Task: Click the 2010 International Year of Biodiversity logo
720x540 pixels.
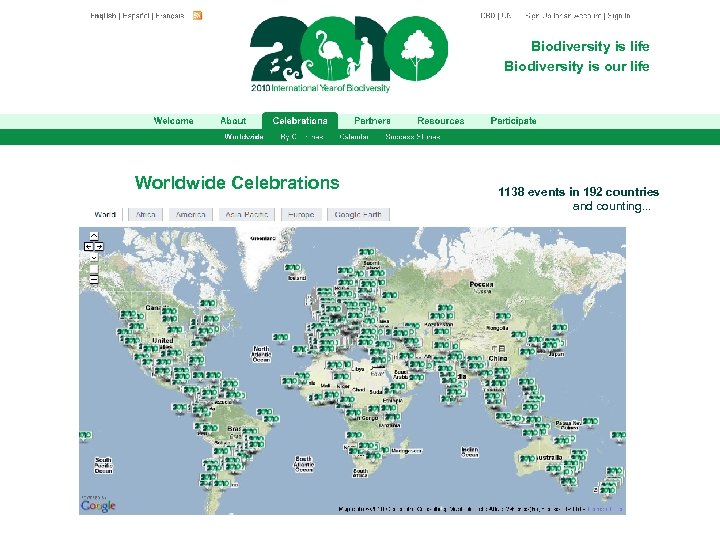Action: click(x=349, y=54)
